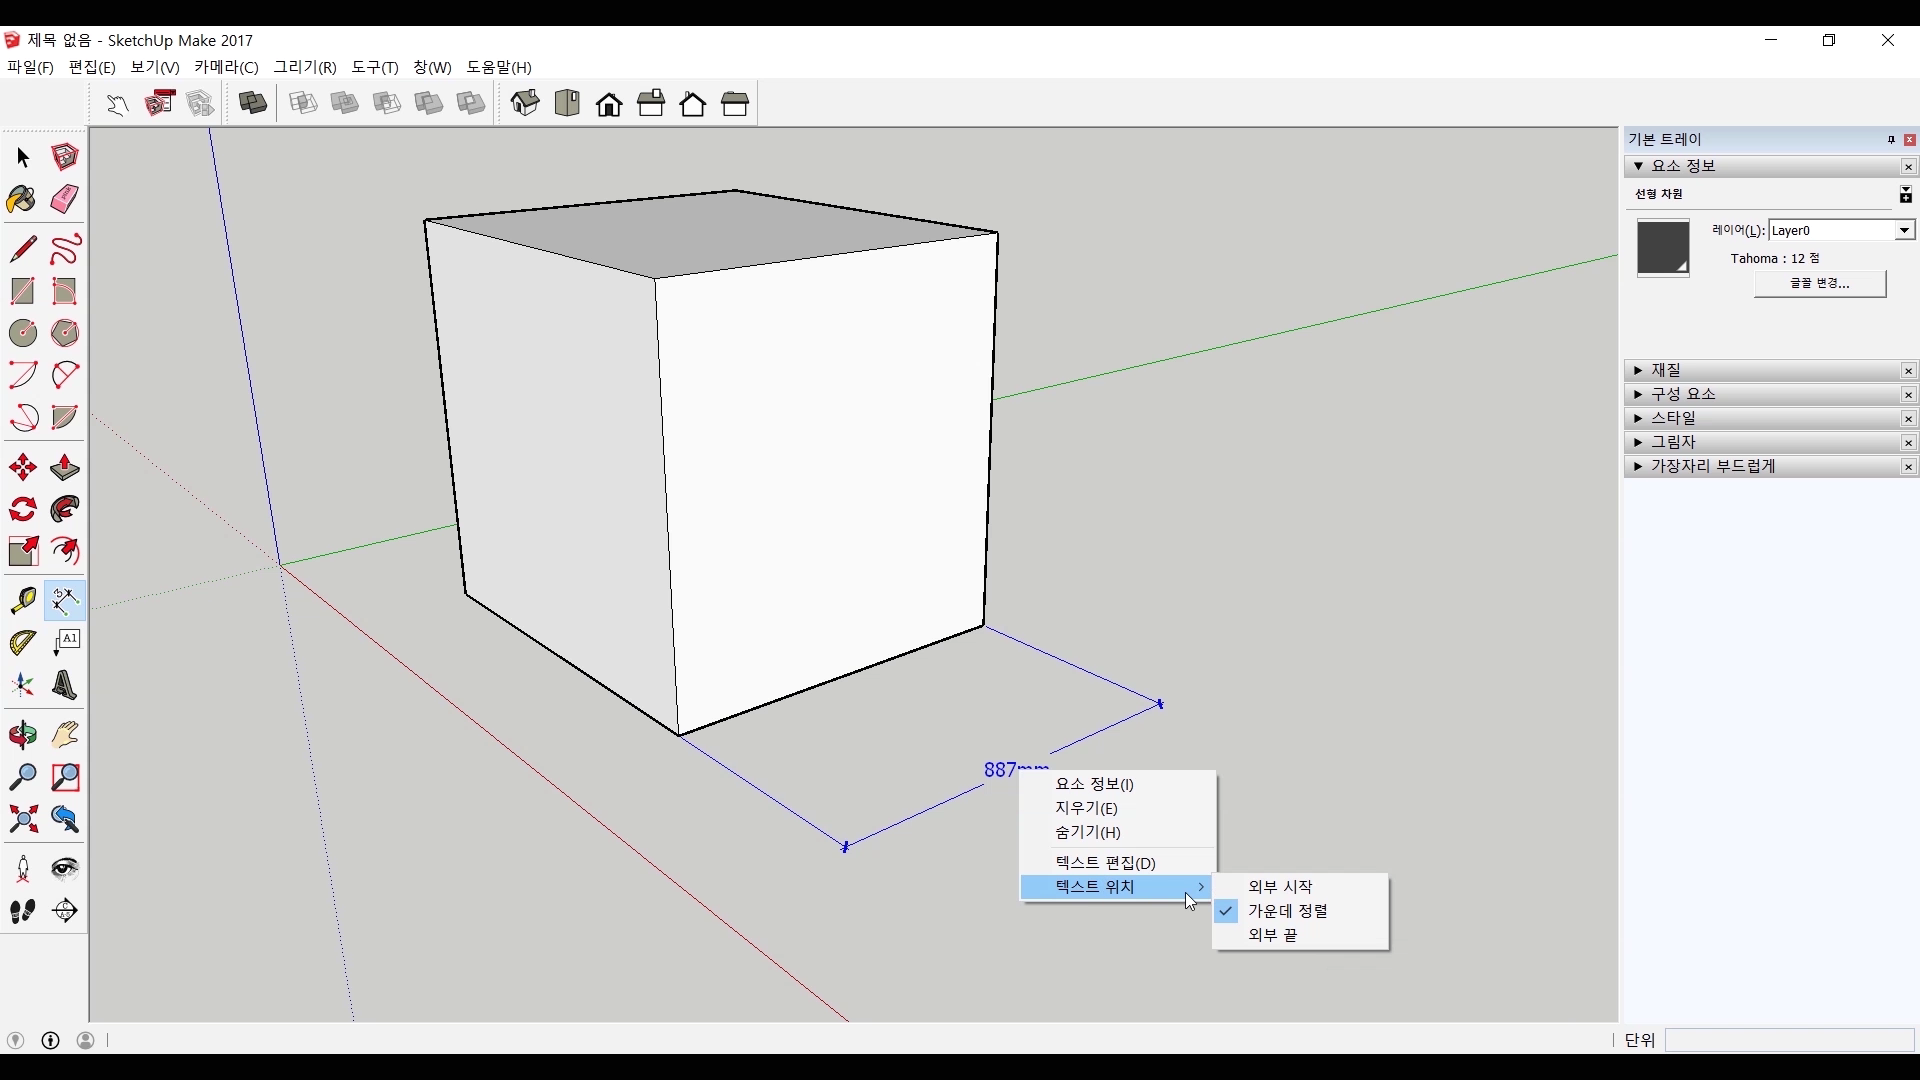Select checked 가운데 정렬 option

pos(1287,911)
